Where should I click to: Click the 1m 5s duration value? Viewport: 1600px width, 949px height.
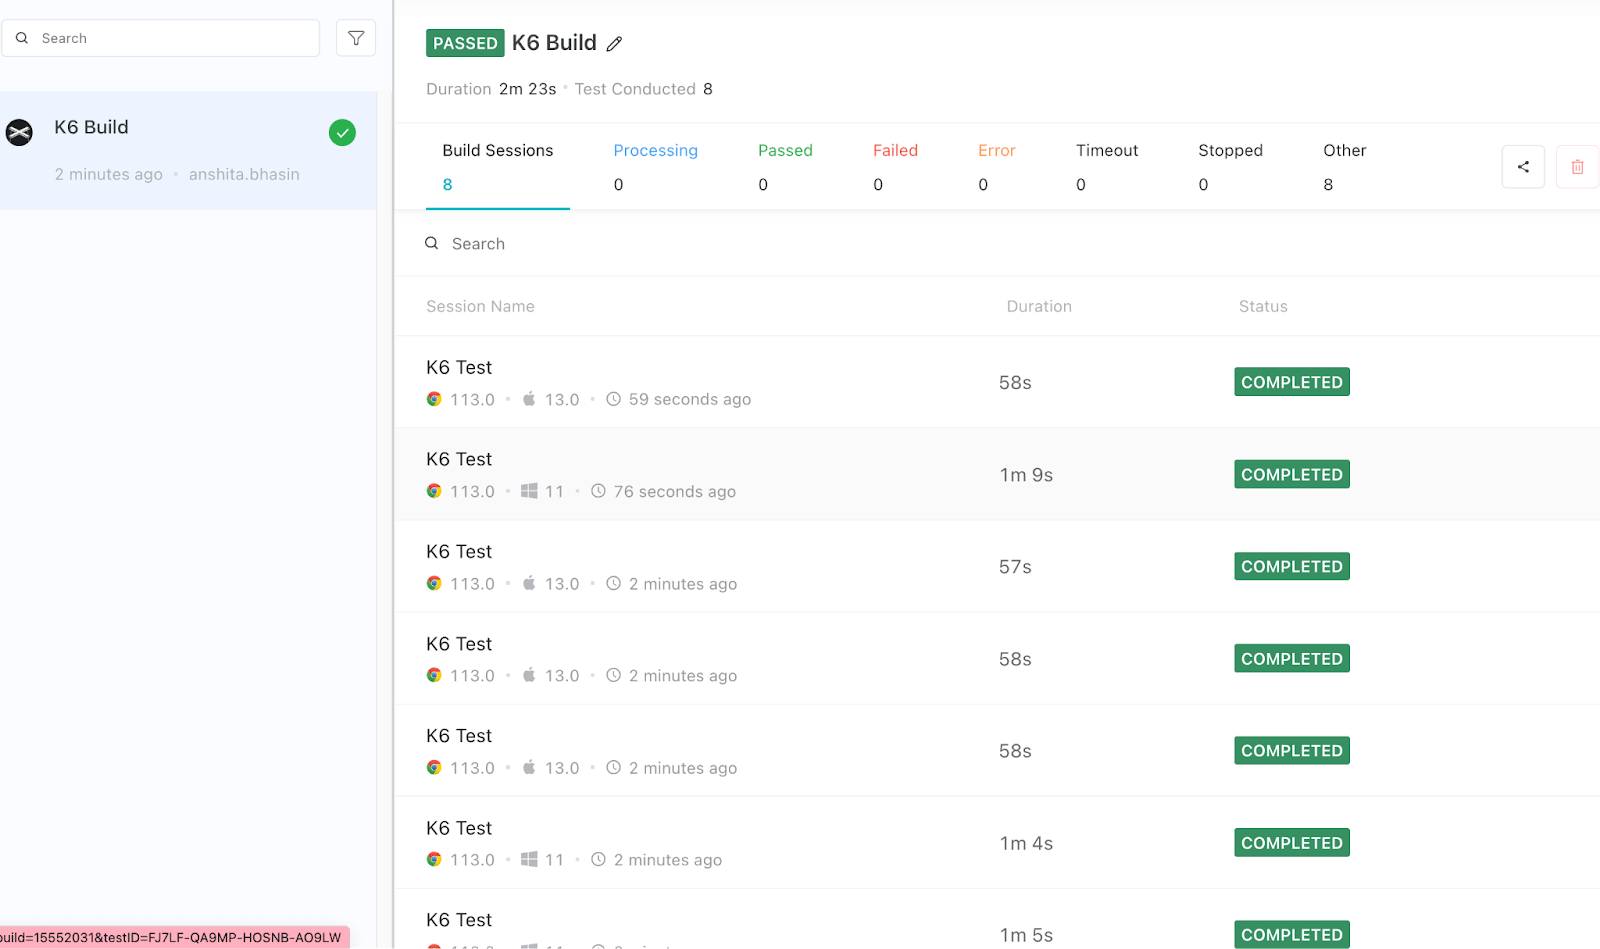tap(1026, 935)
